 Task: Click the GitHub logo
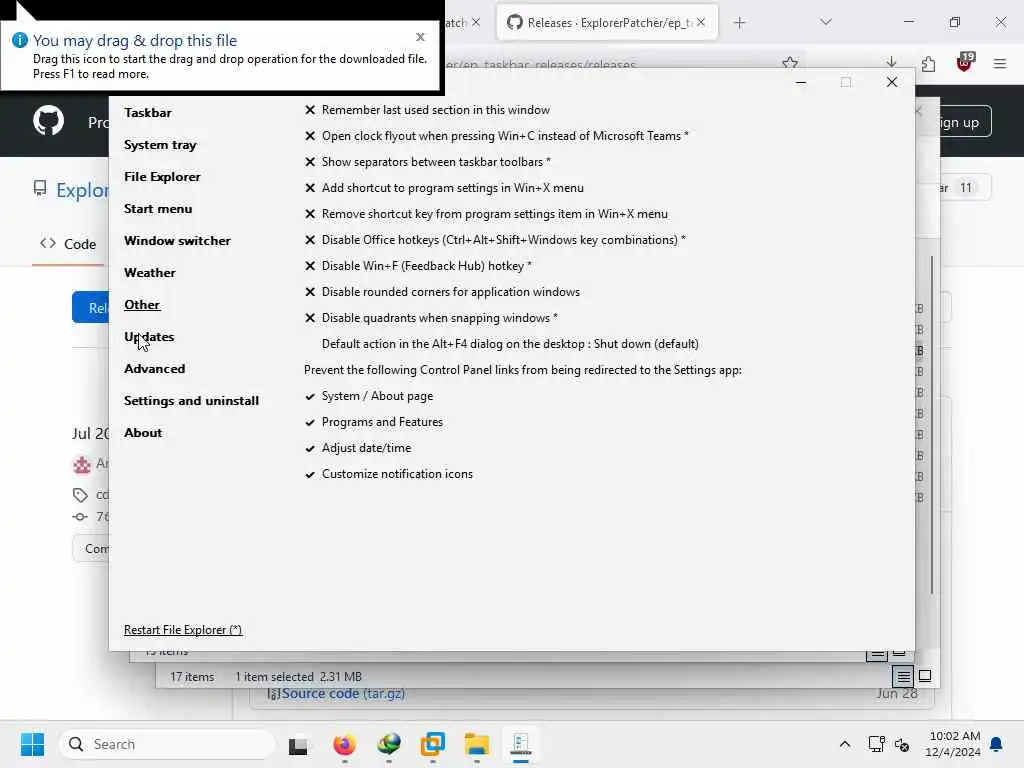(48, 121)
